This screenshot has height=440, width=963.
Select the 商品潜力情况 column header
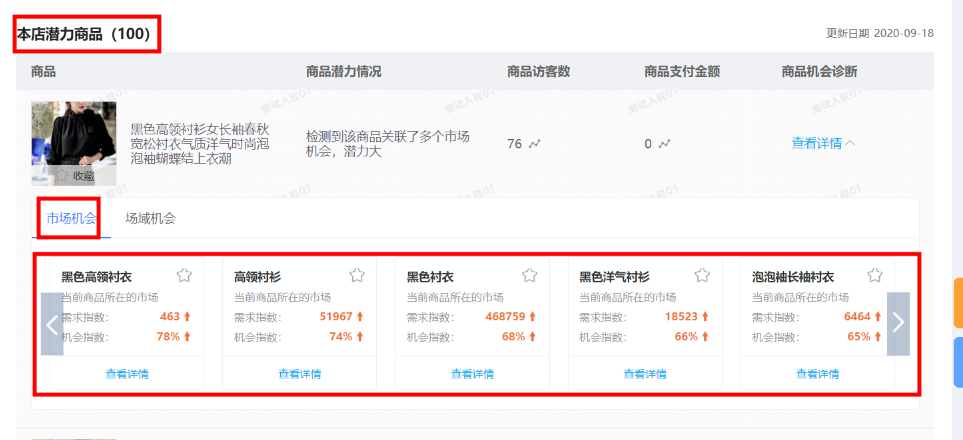[x=343, y=71]
